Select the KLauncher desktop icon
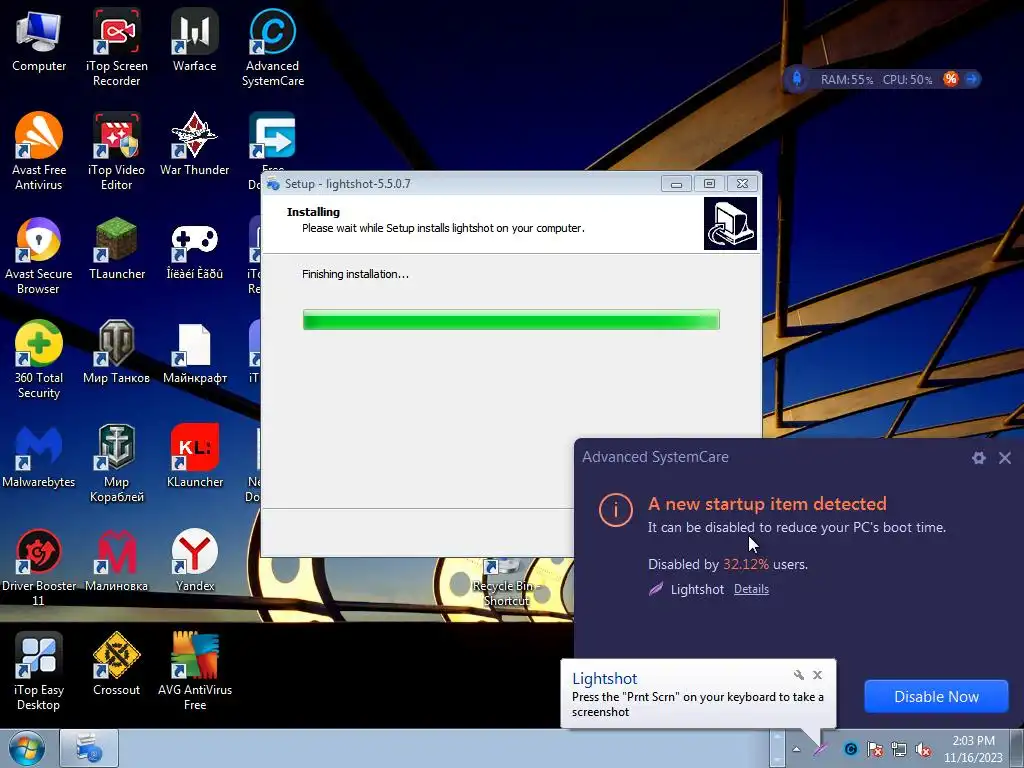 click(x=194, y=457)
